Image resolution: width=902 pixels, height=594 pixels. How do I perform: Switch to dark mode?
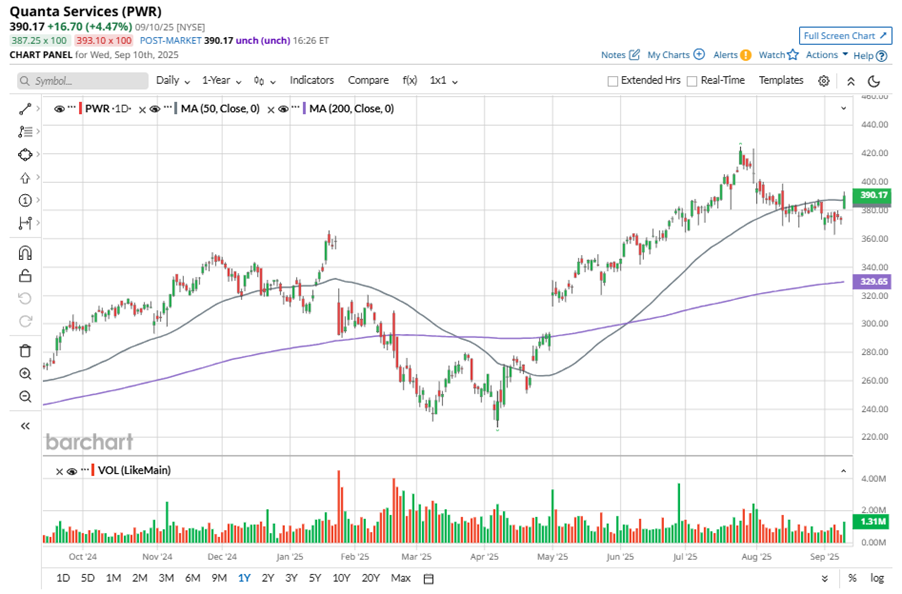(x=874, y=81)
